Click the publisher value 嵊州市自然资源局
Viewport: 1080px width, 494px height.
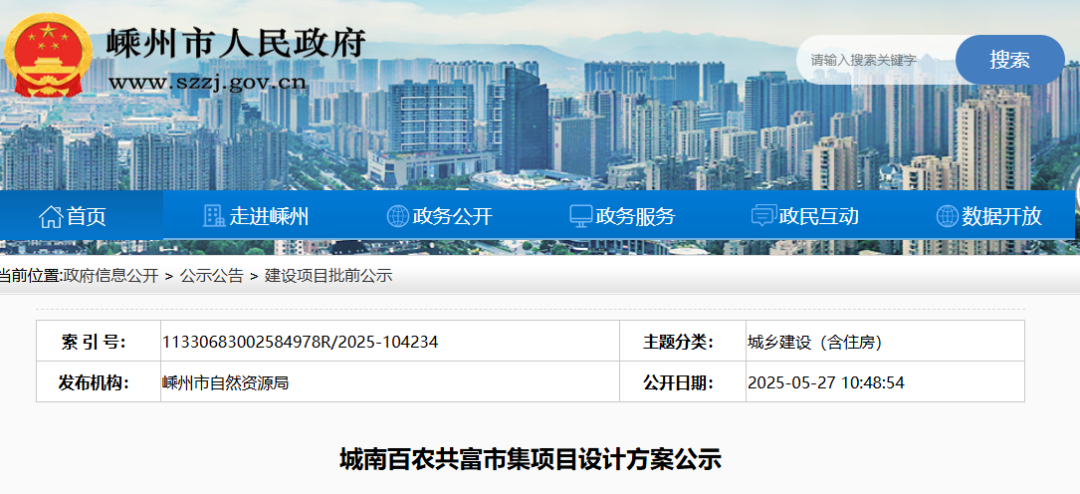click(x=225, y=382)
